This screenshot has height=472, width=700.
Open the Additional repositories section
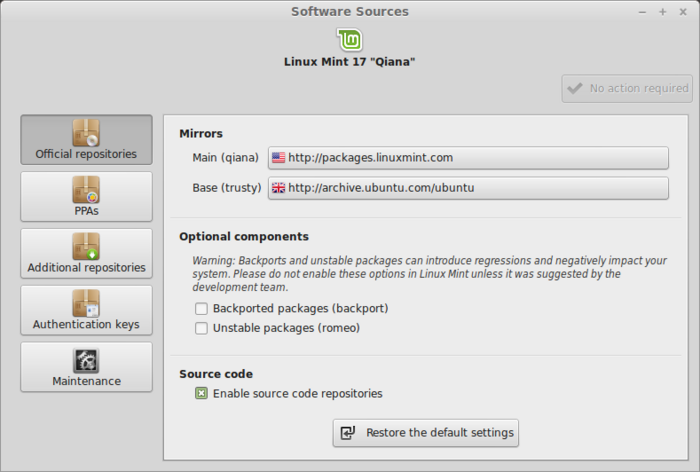[x=86, y=254]
